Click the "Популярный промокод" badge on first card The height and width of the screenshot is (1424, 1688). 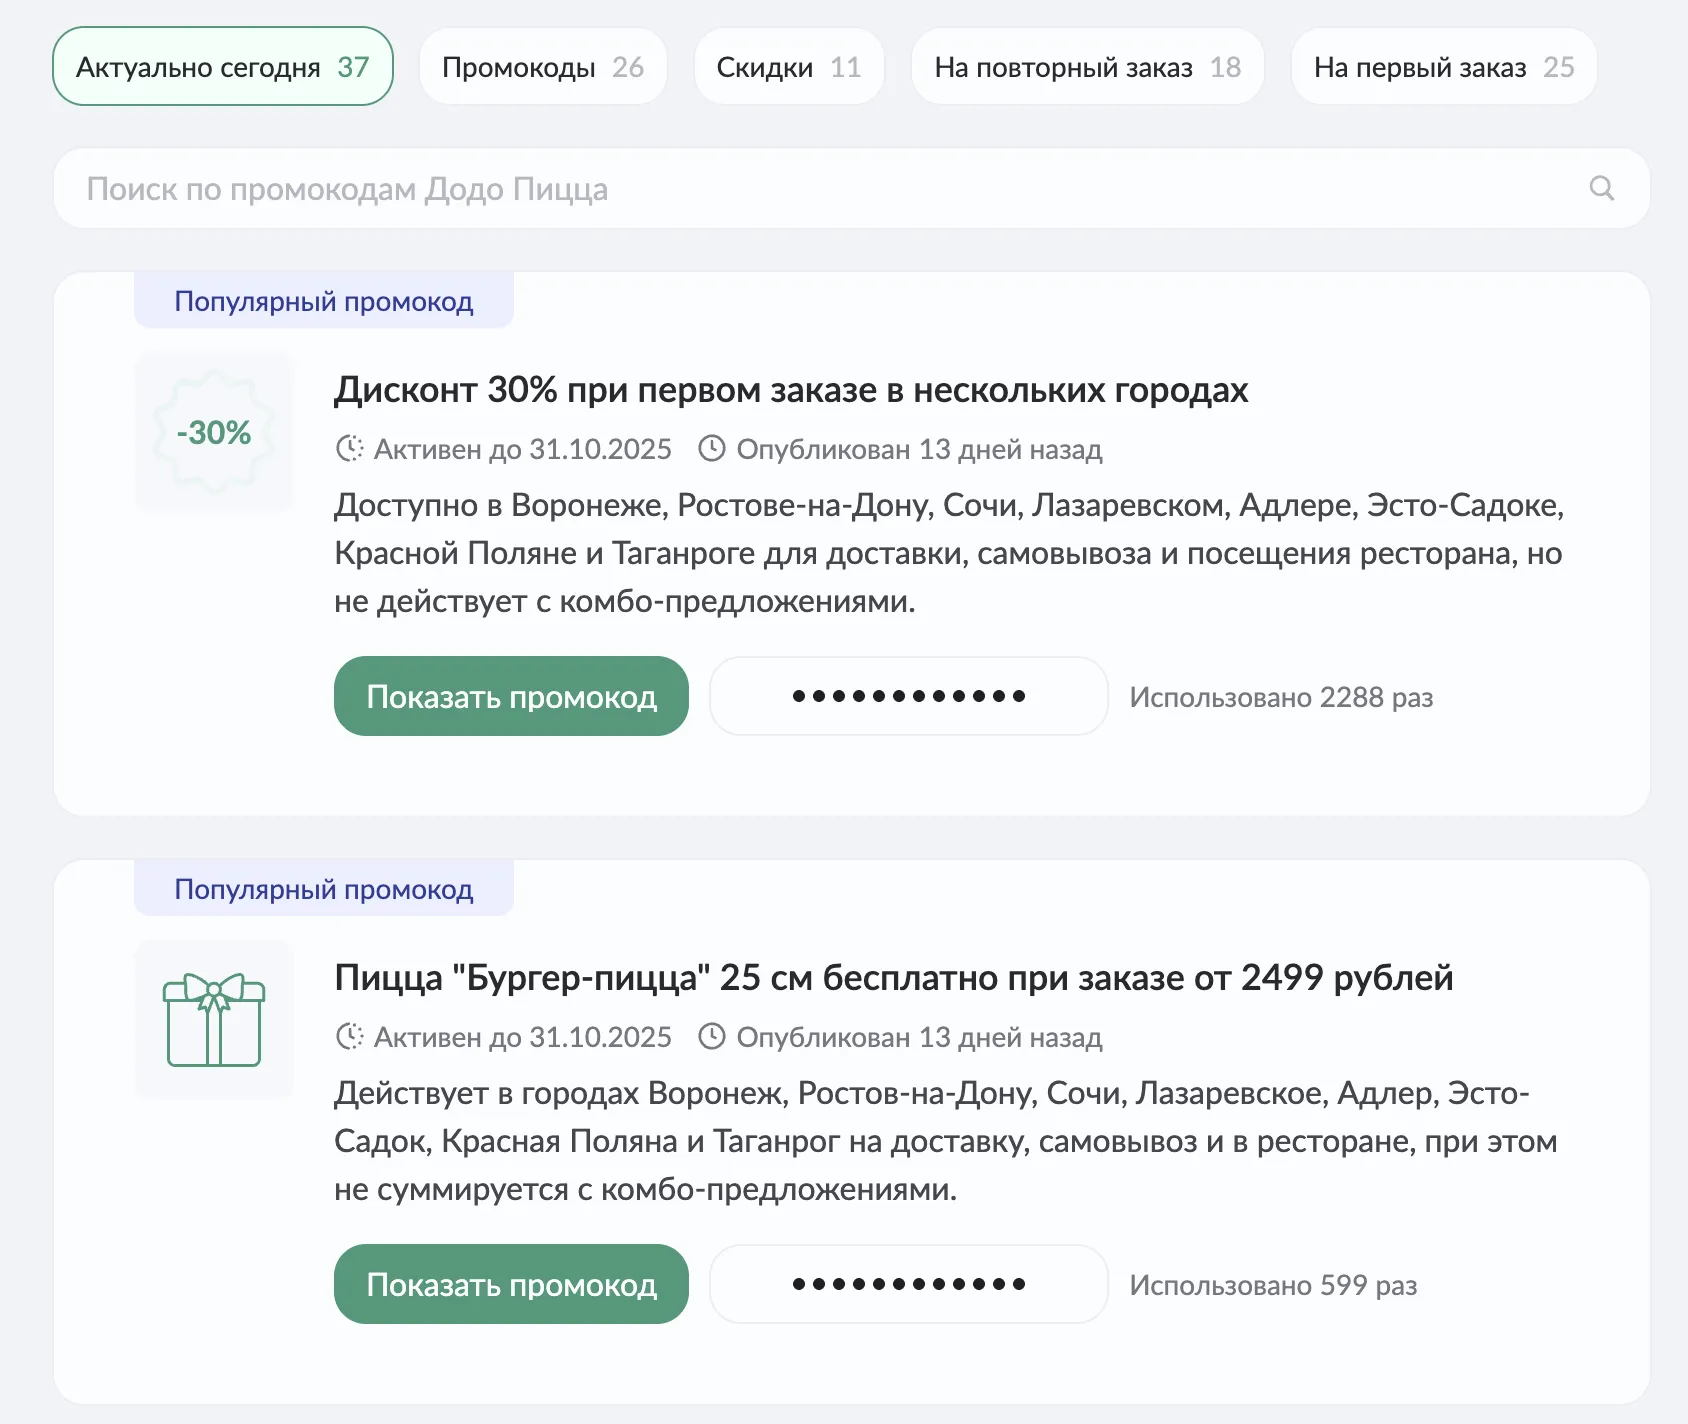point(322,300)
